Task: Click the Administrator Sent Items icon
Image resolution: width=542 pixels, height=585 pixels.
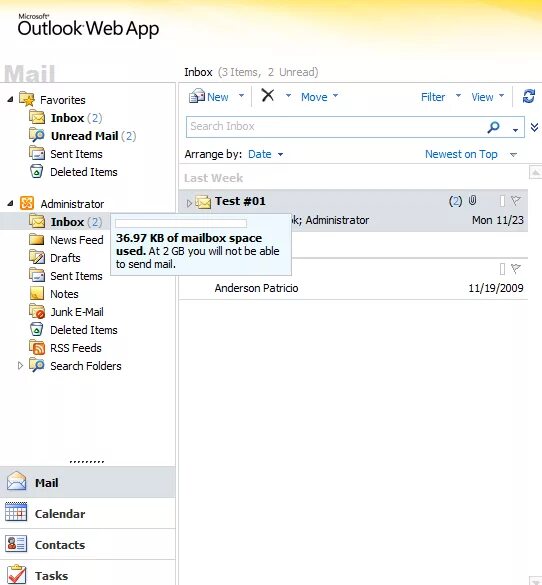Action: (37, 275)
